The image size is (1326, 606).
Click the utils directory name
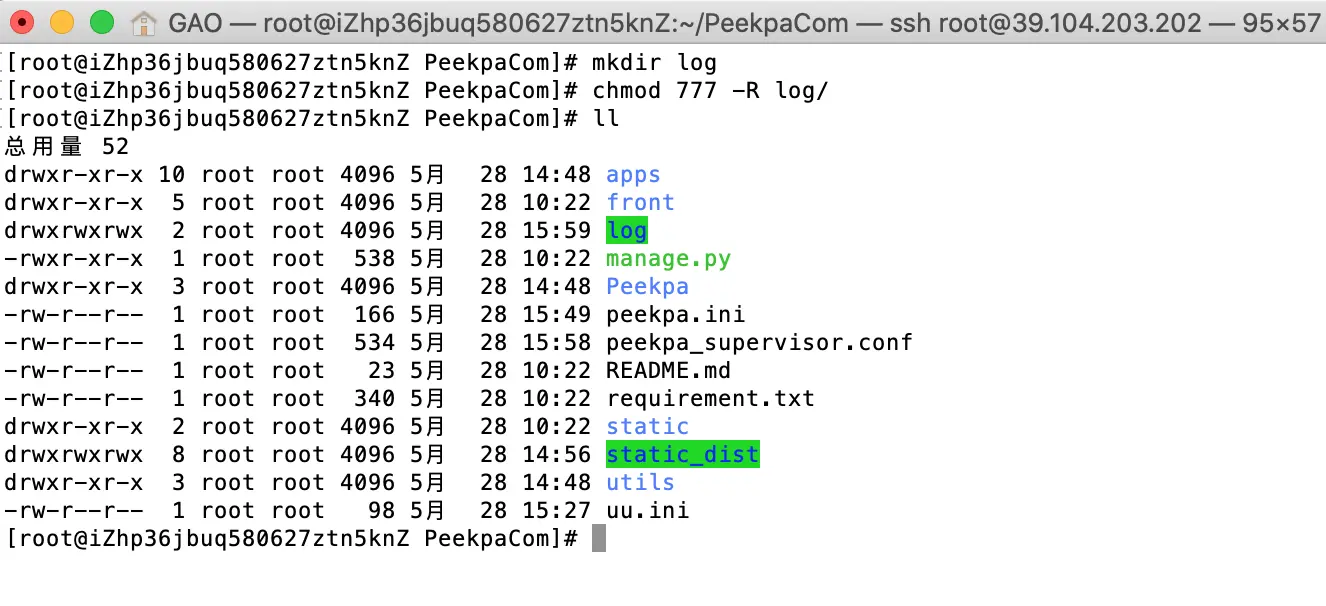pos(640,483)
